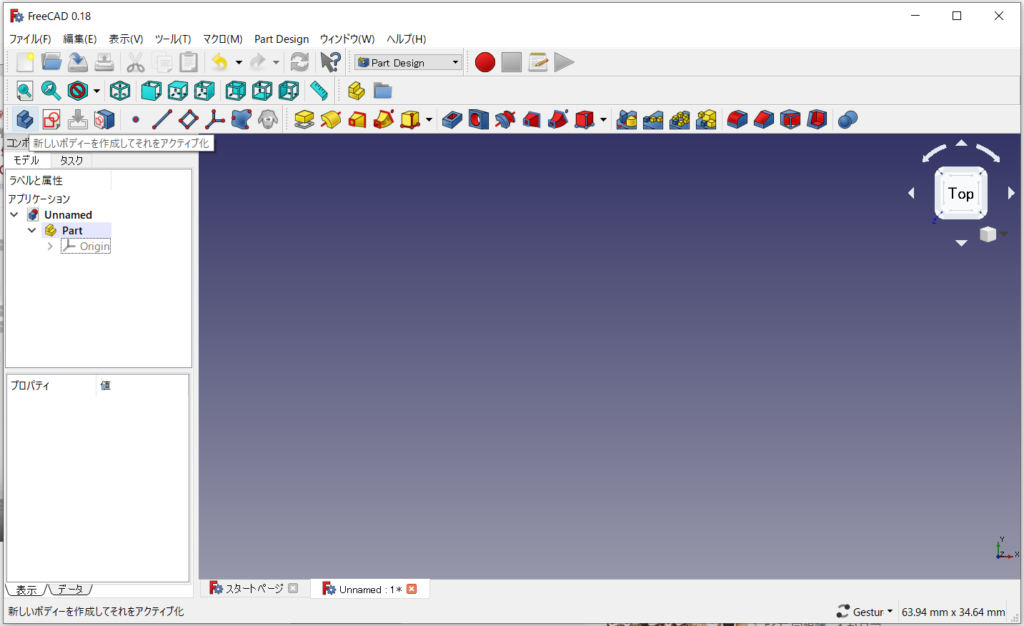Viewport: 1024px width, 626px height.
Task: Open the Part Design menu
Action: [281, 39]
